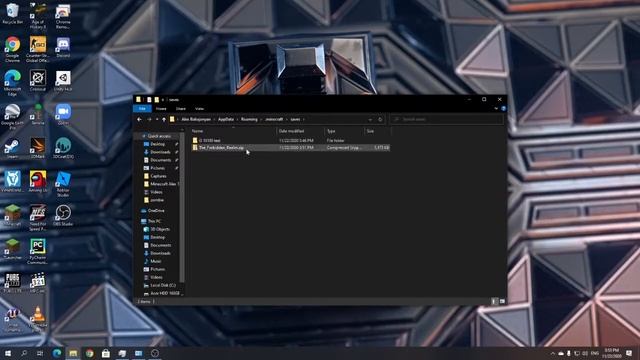Open the recent locations dropdown arrow

click(x=157, y=119)
